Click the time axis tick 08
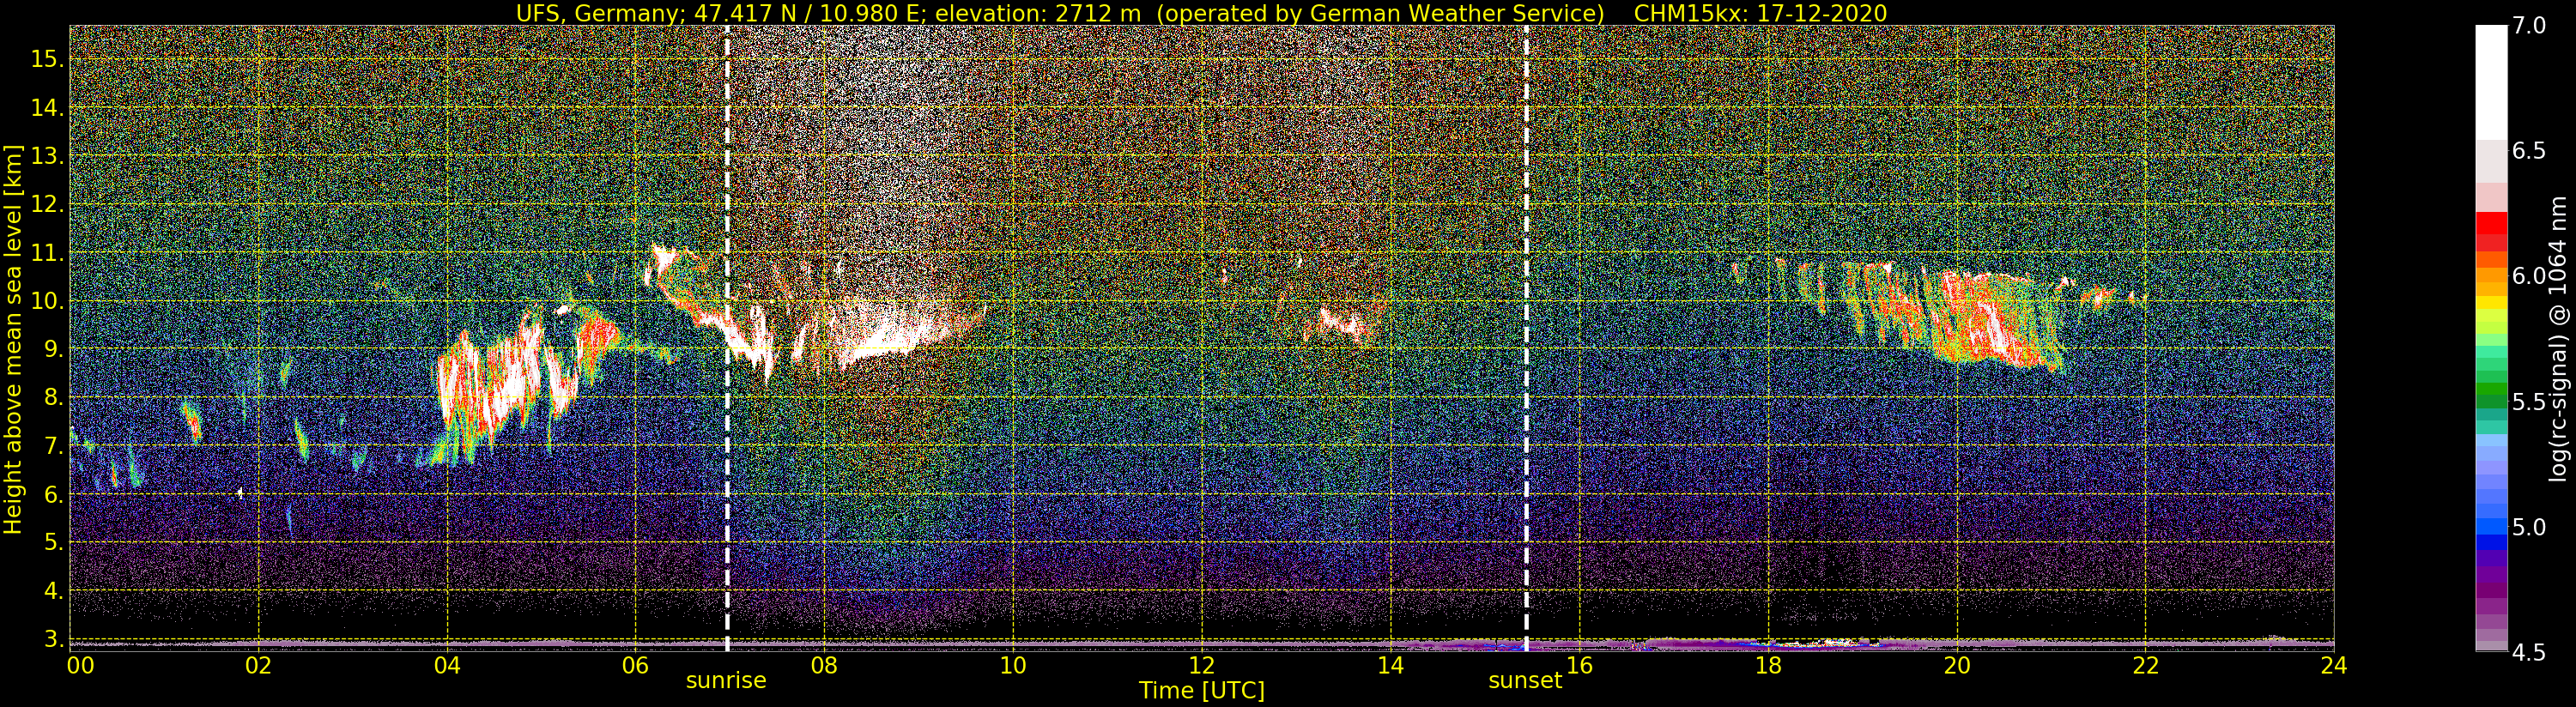 tap(824, 665)
